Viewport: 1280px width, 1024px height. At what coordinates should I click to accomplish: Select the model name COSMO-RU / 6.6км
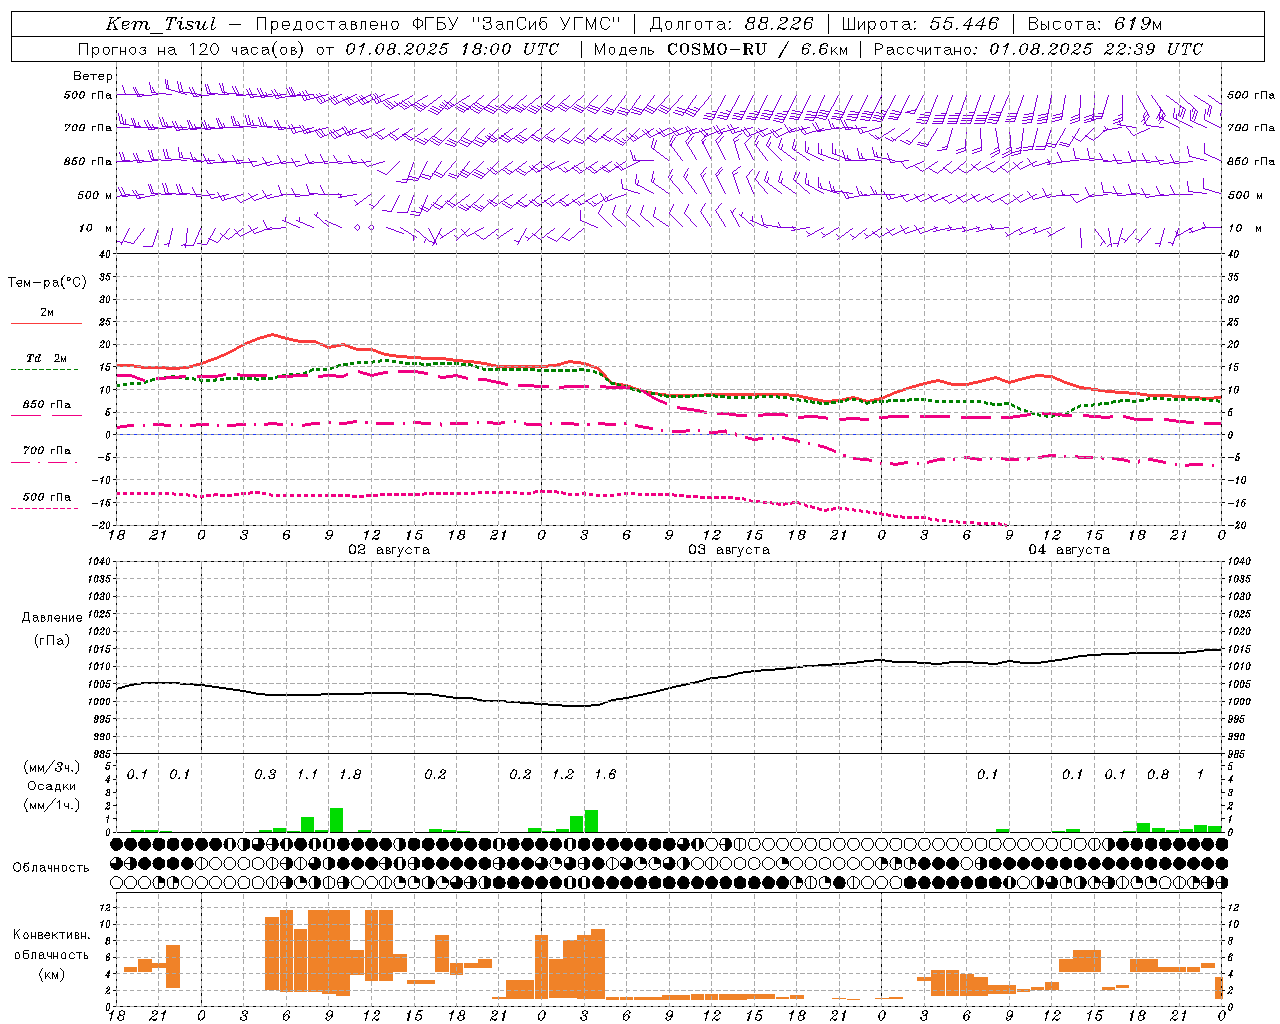pos(756,49)
